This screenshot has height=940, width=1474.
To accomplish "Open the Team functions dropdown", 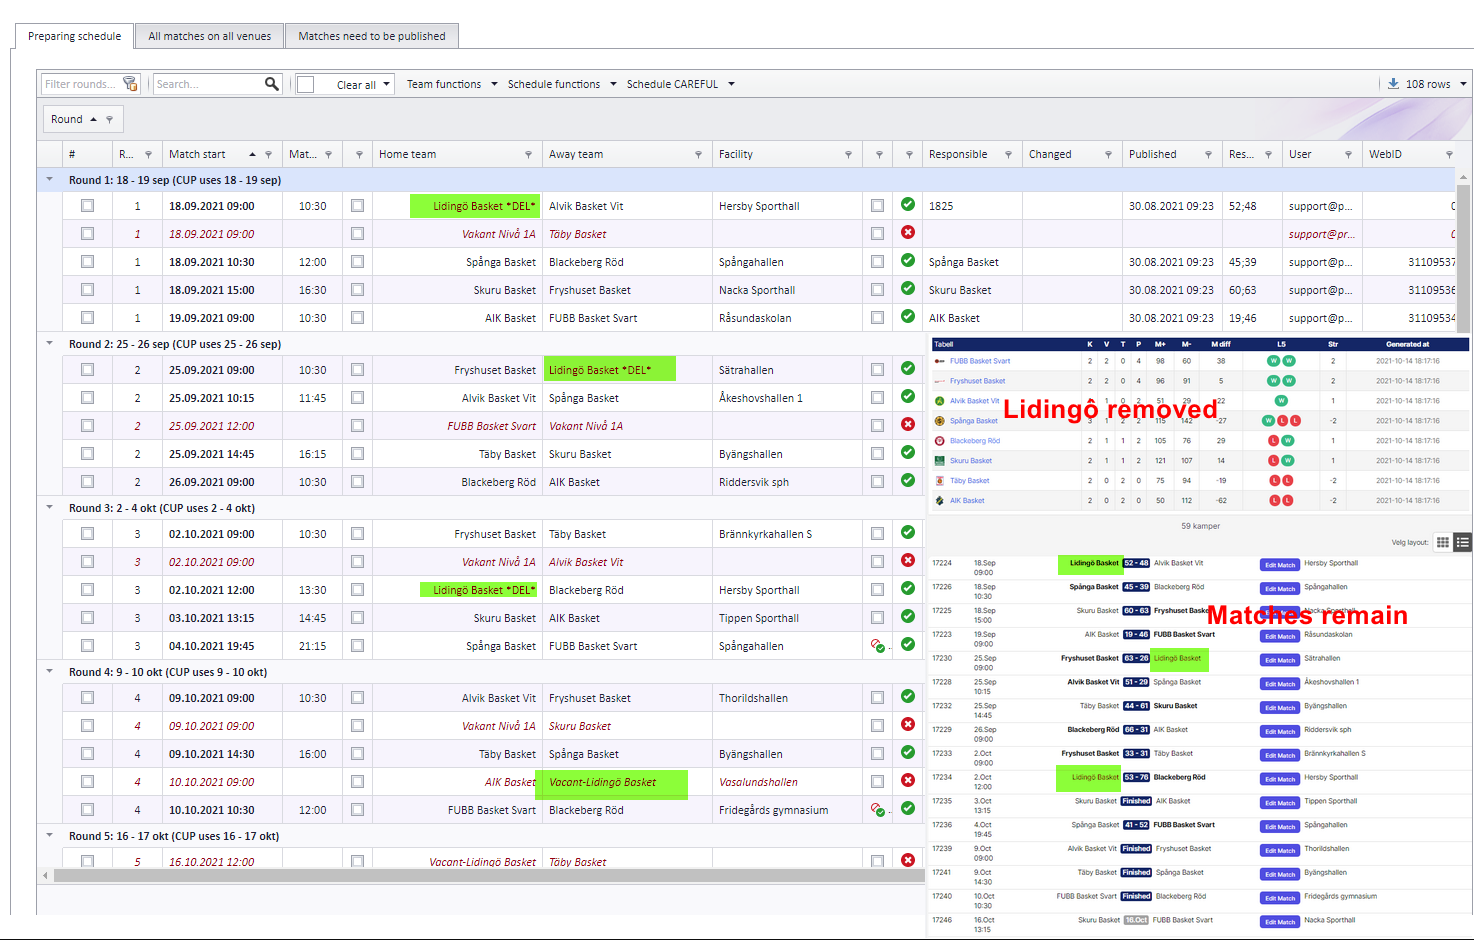I will (x=452, y=84).
